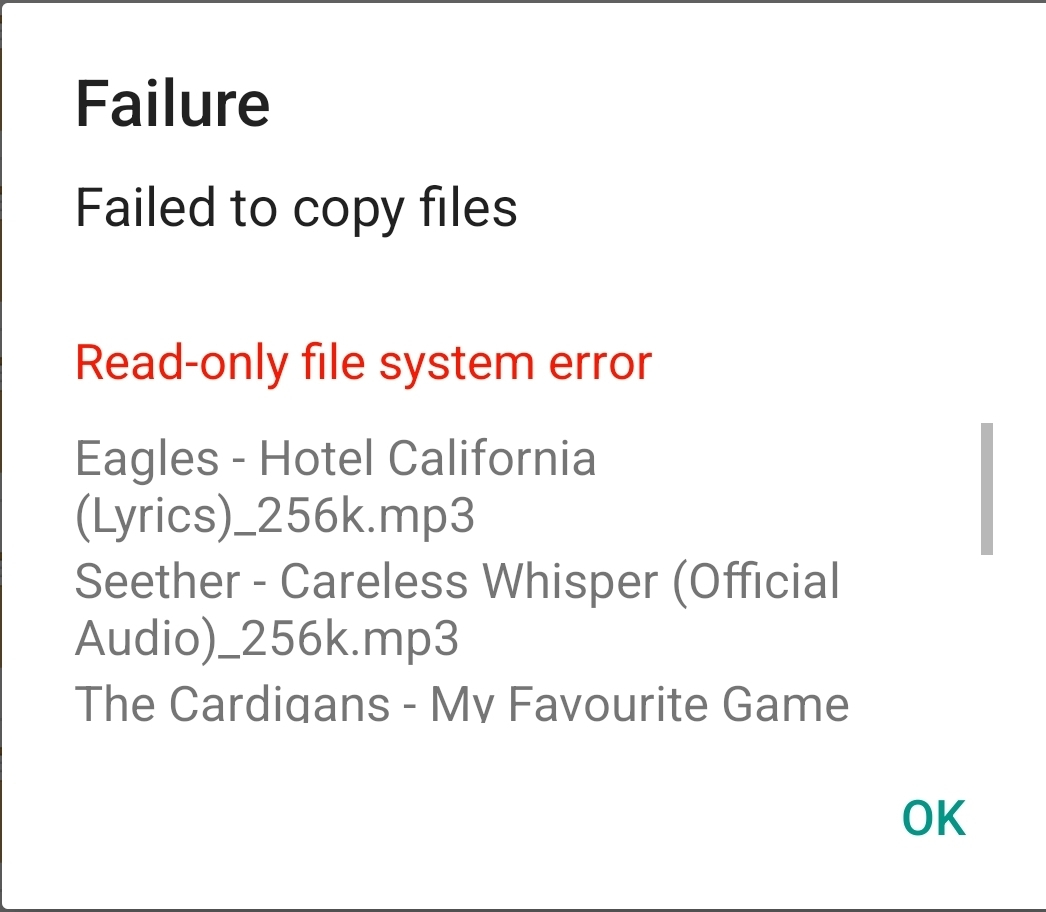Viewport: 1046px width, 912px height.
Task: Click the "Audio)_256k.mp3" filename line
Action: click(x=267, y=639)
